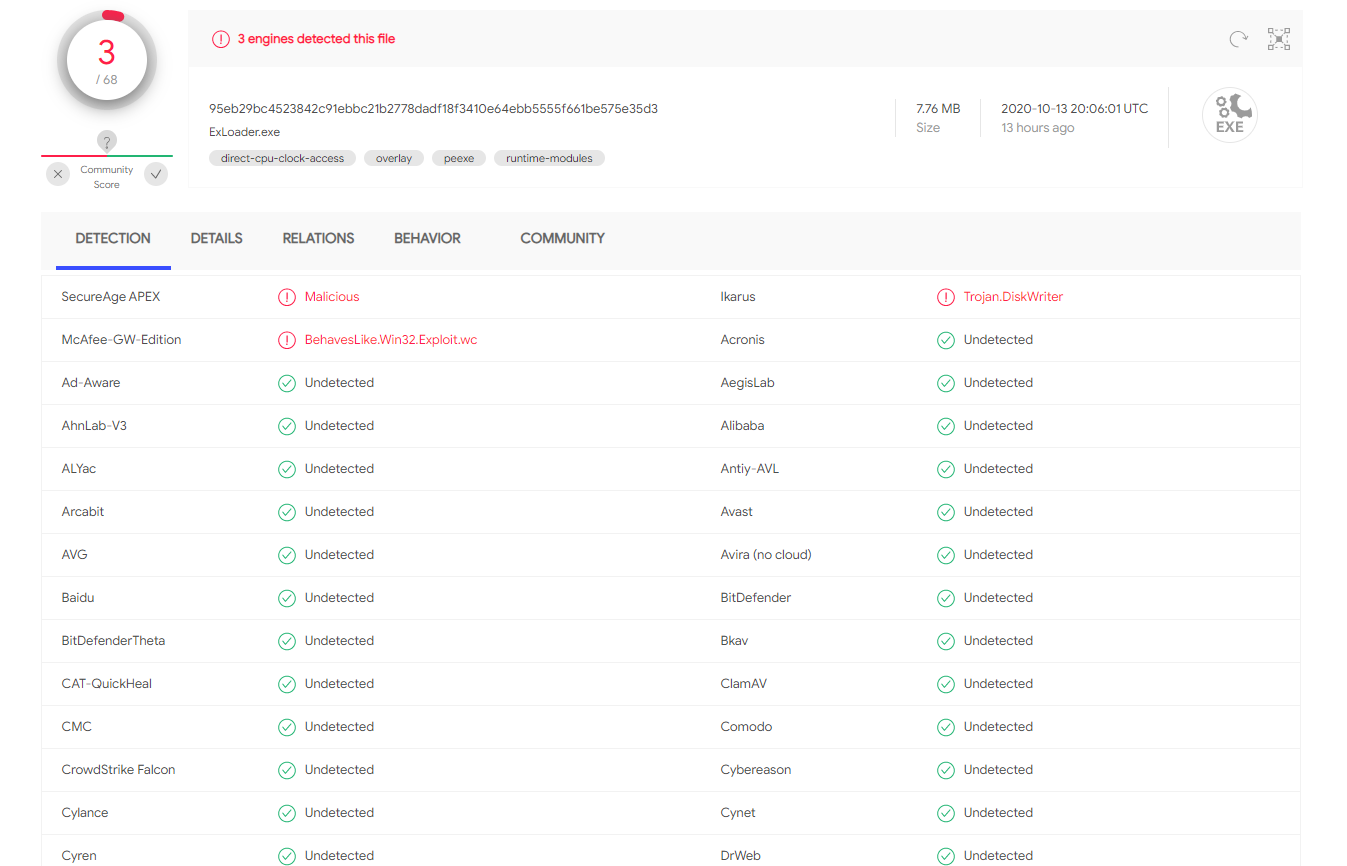The image size is (1347, 866).
Task: Click the similar files graph icon
Action: click(1279, 39)
